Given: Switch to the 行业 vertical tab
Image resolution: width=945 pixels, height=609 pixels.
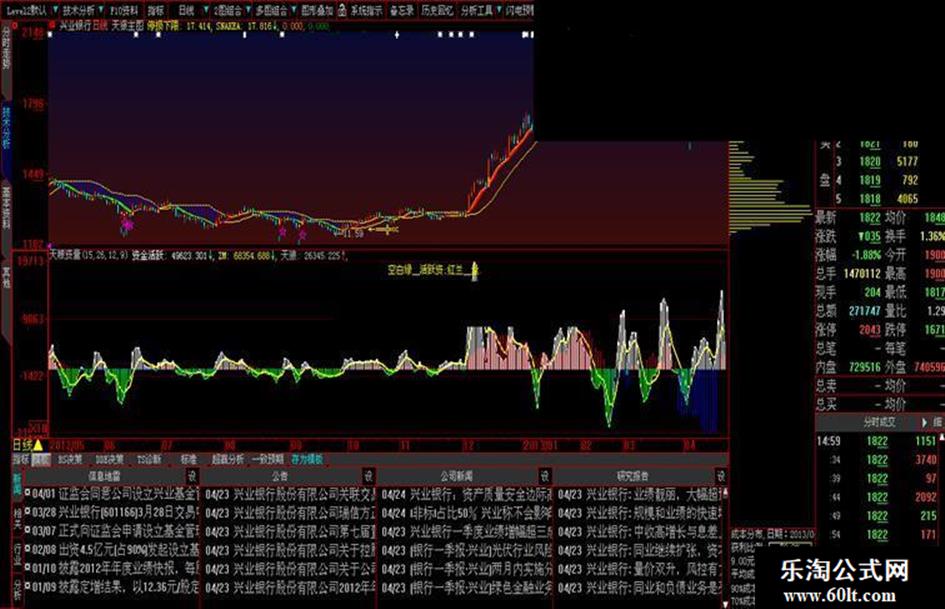Looking at the screenshot, I should point(17,554).
